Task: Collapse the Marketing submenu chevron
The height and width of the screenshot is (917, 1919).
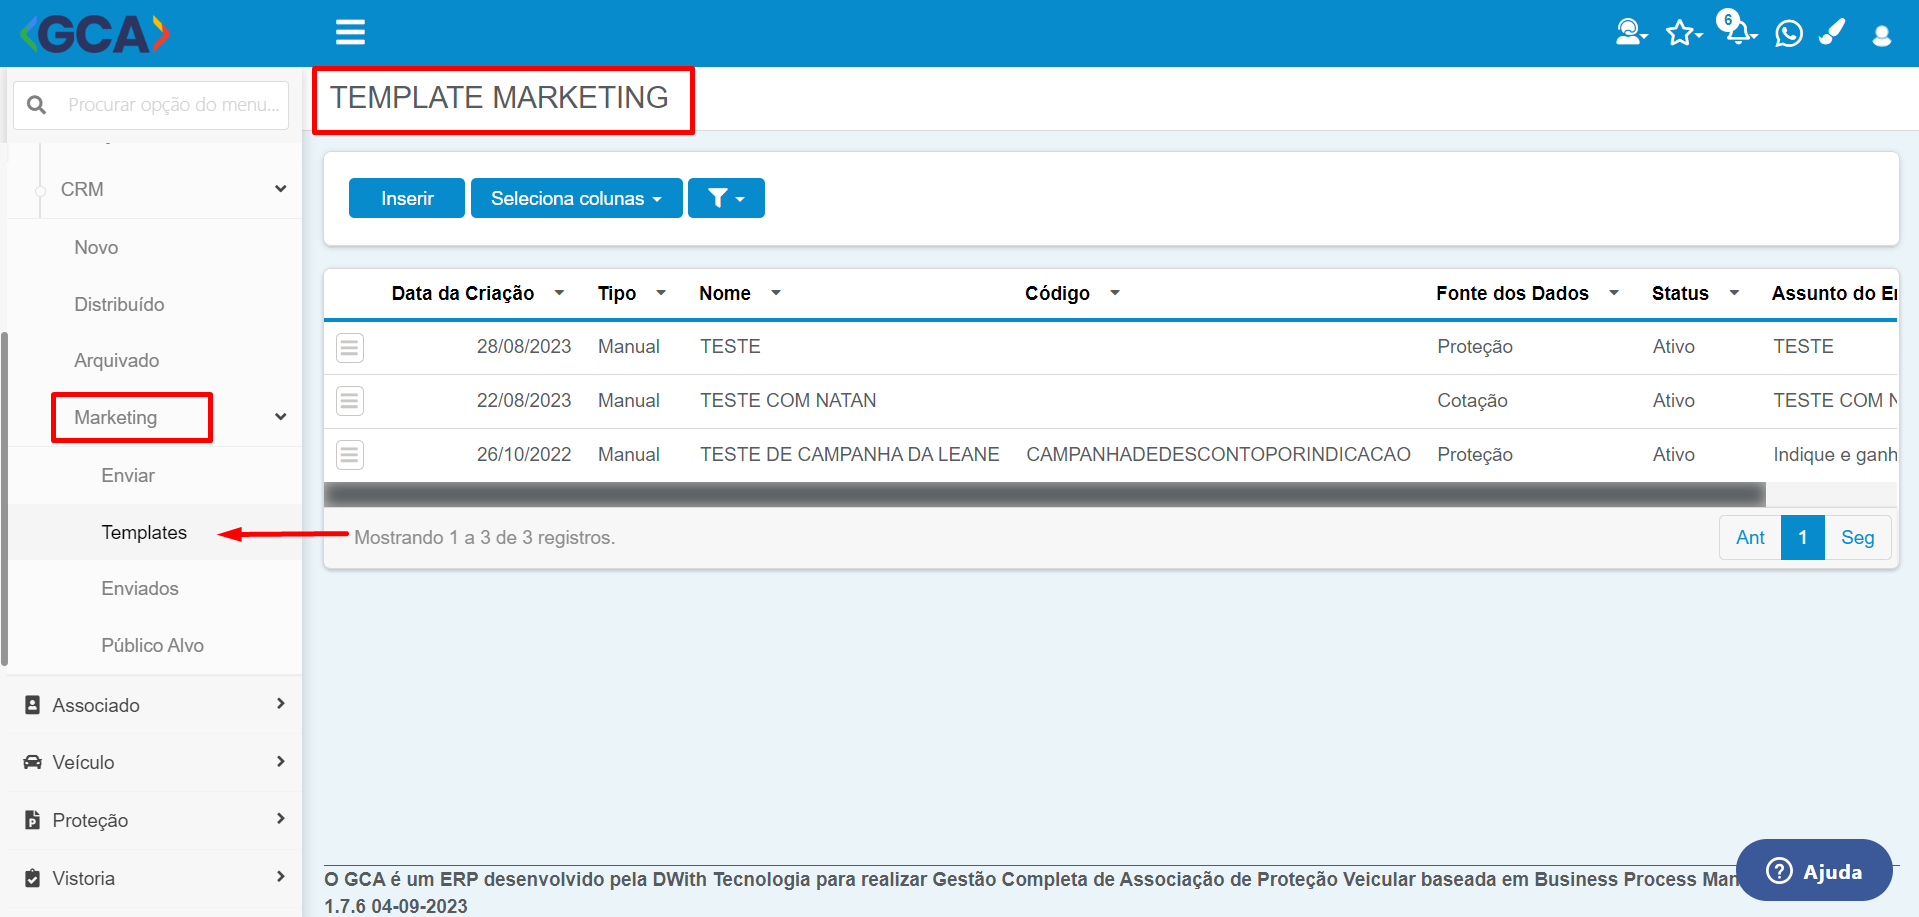Action: tap(281, 417)
